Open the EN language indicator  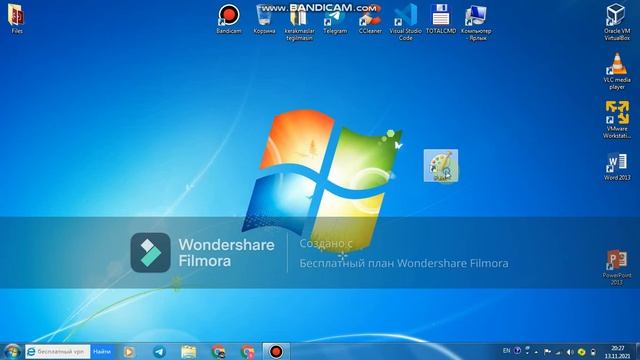(507, 351)
